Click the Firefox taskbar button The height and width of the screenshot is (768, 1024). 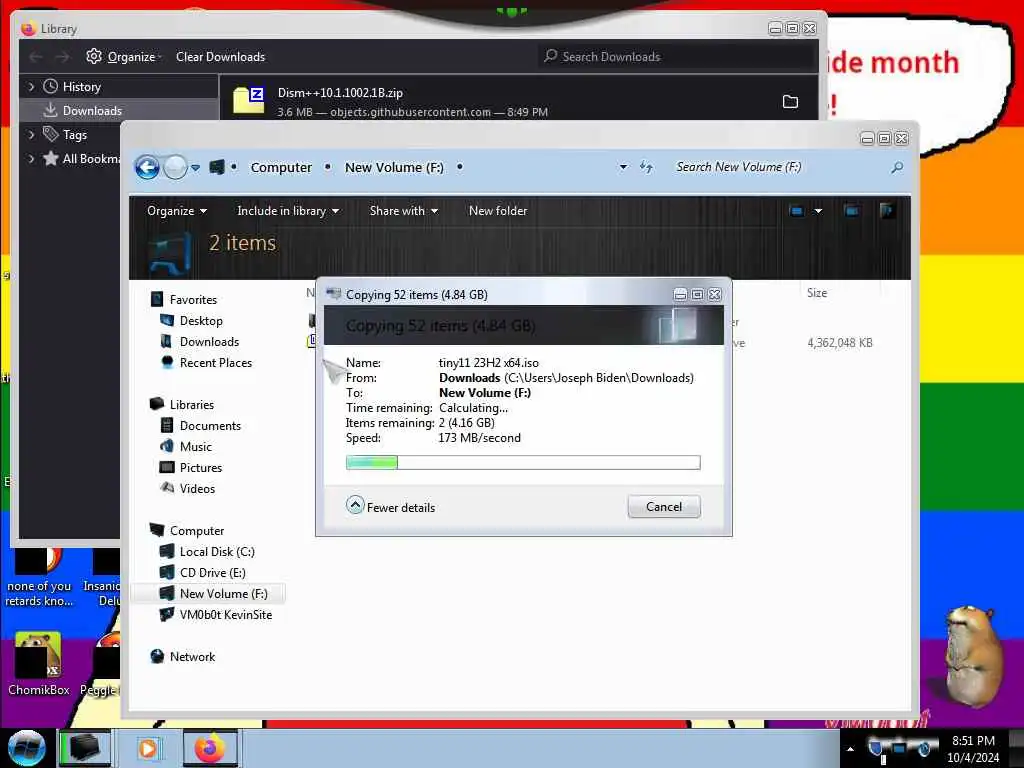(210, 748)
